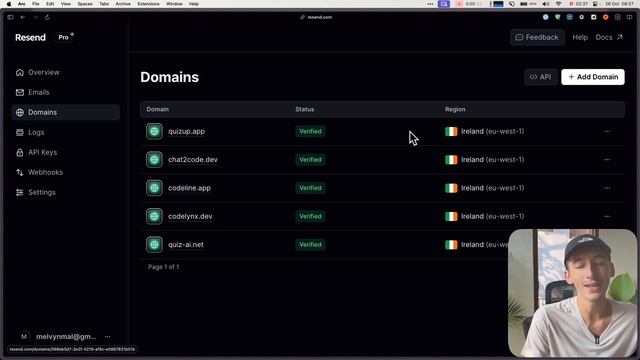Open the Docs external link
The image size is (640, 360).
(609, 37)
